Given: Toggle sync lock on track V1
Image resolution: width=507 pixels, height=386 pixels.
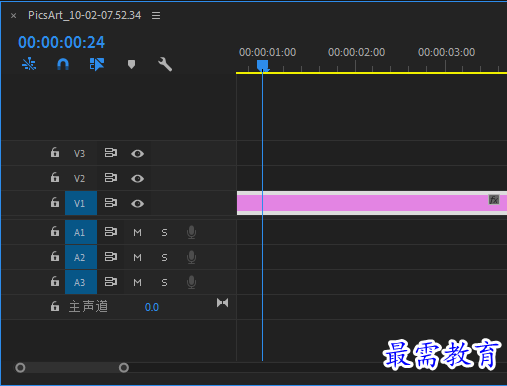Looking at the screenshot, I should click(x=111, y=202).
